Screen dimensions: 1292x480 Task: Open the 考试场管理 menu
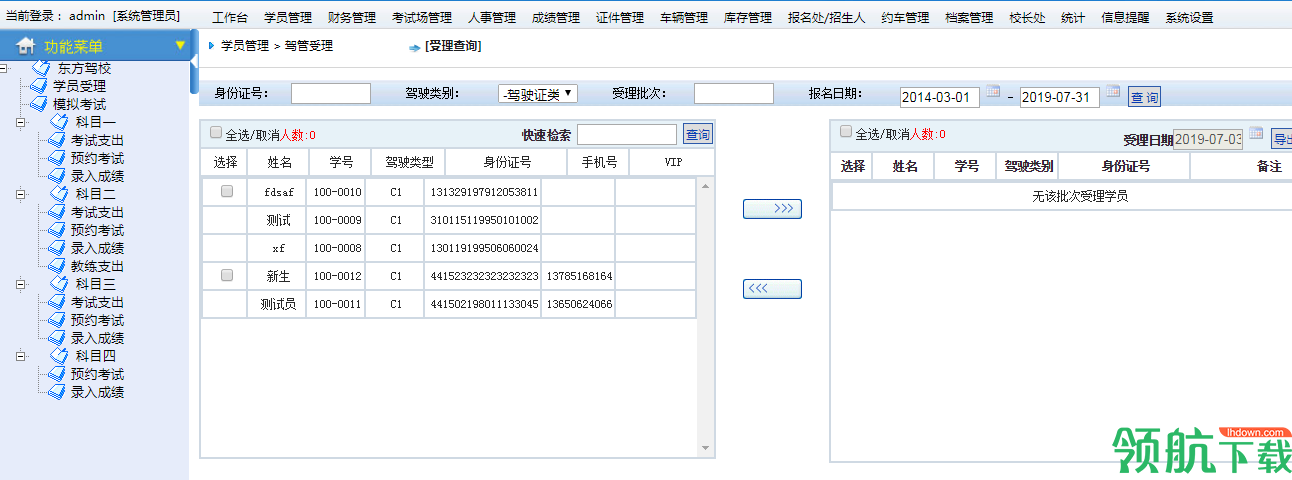click(422, 18)
